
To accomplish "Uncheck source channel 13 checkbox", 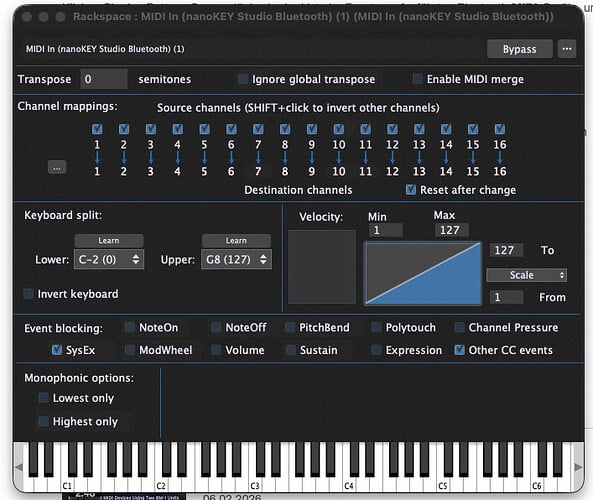I will (419, 129).
